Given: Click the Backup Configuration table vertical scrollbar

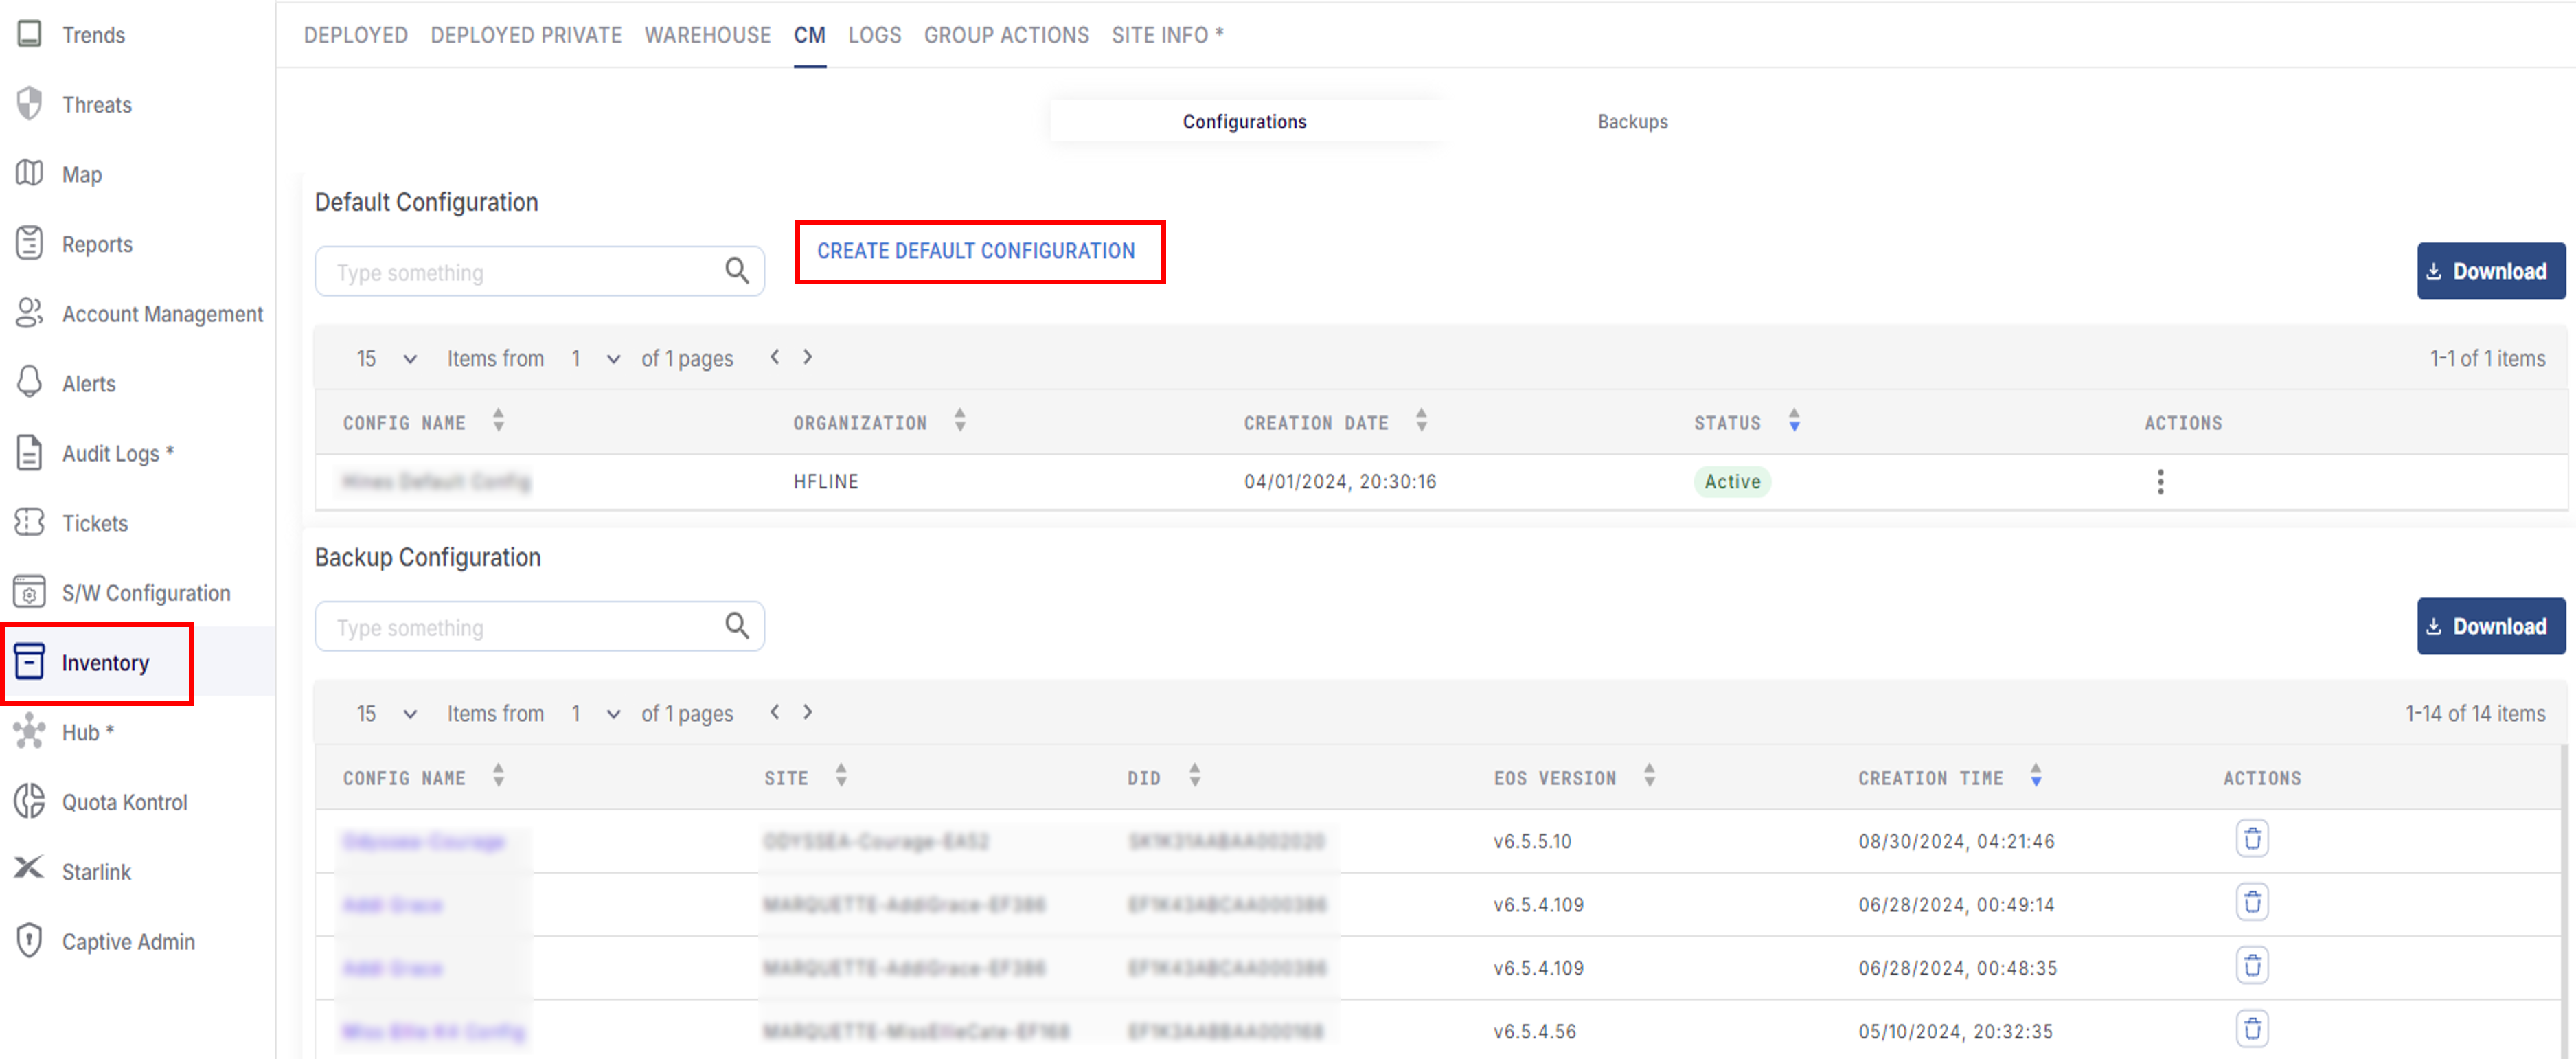Looking at the screenshot, I should click(x=2565, y=900).
